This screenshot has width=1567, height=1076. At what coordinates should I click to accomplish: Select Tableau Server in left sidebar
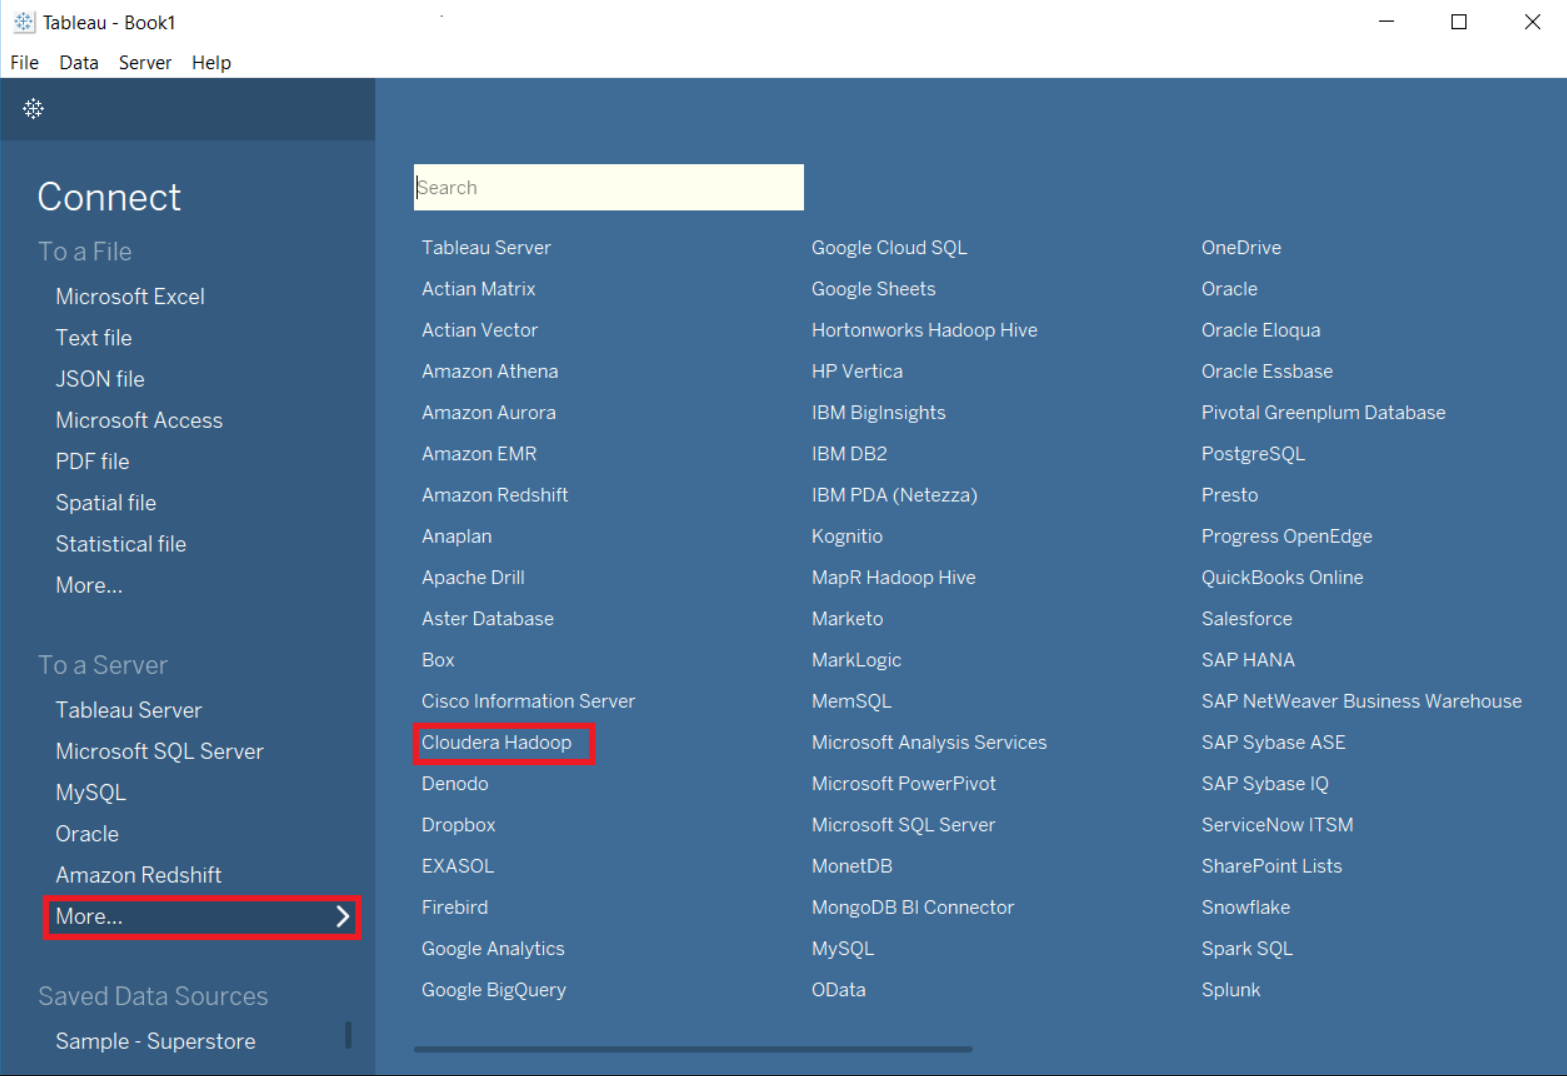(129, 710)
